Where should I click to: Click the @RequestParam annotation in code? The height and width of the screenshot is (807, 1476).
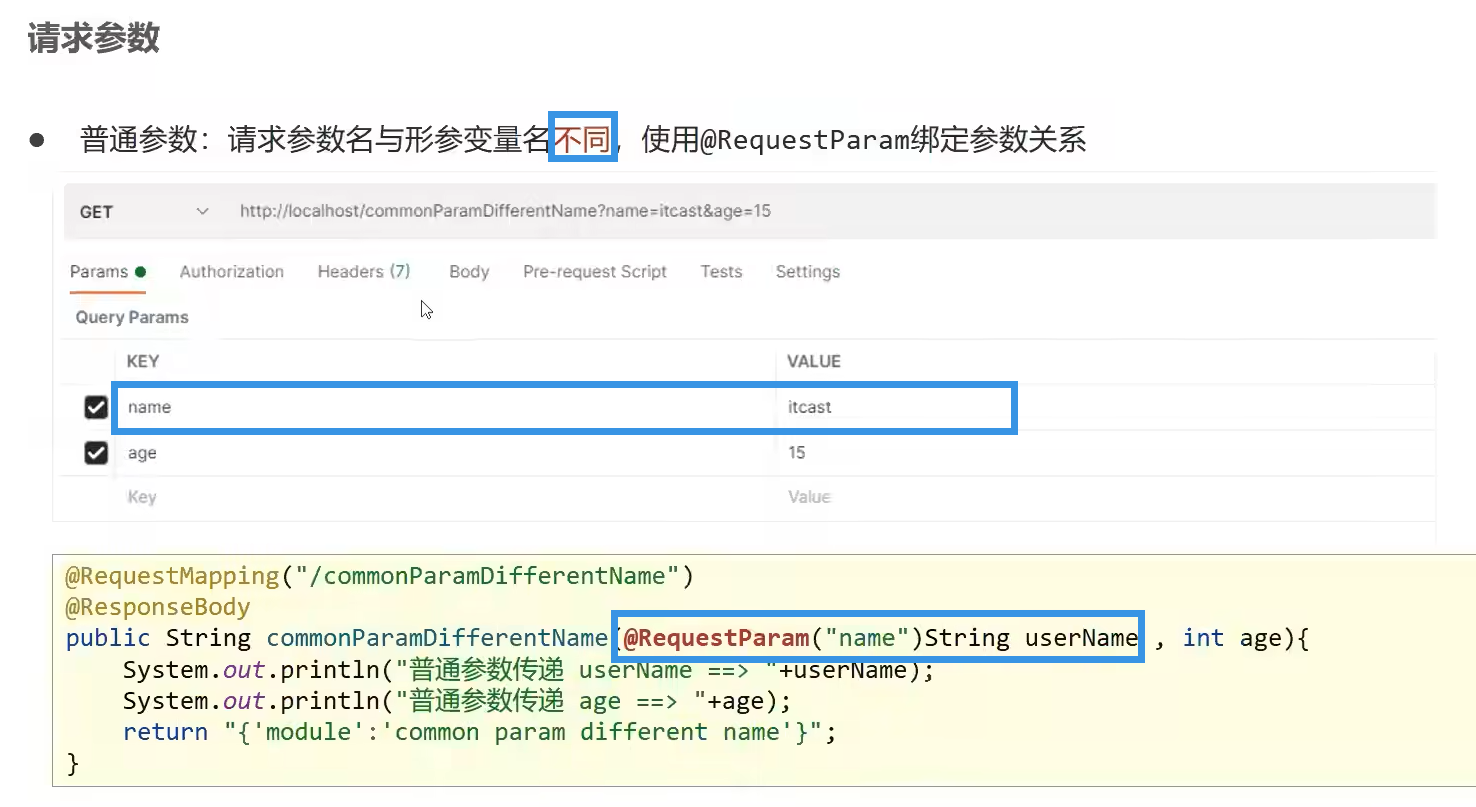pyautogui.click(x=716, y=638)
